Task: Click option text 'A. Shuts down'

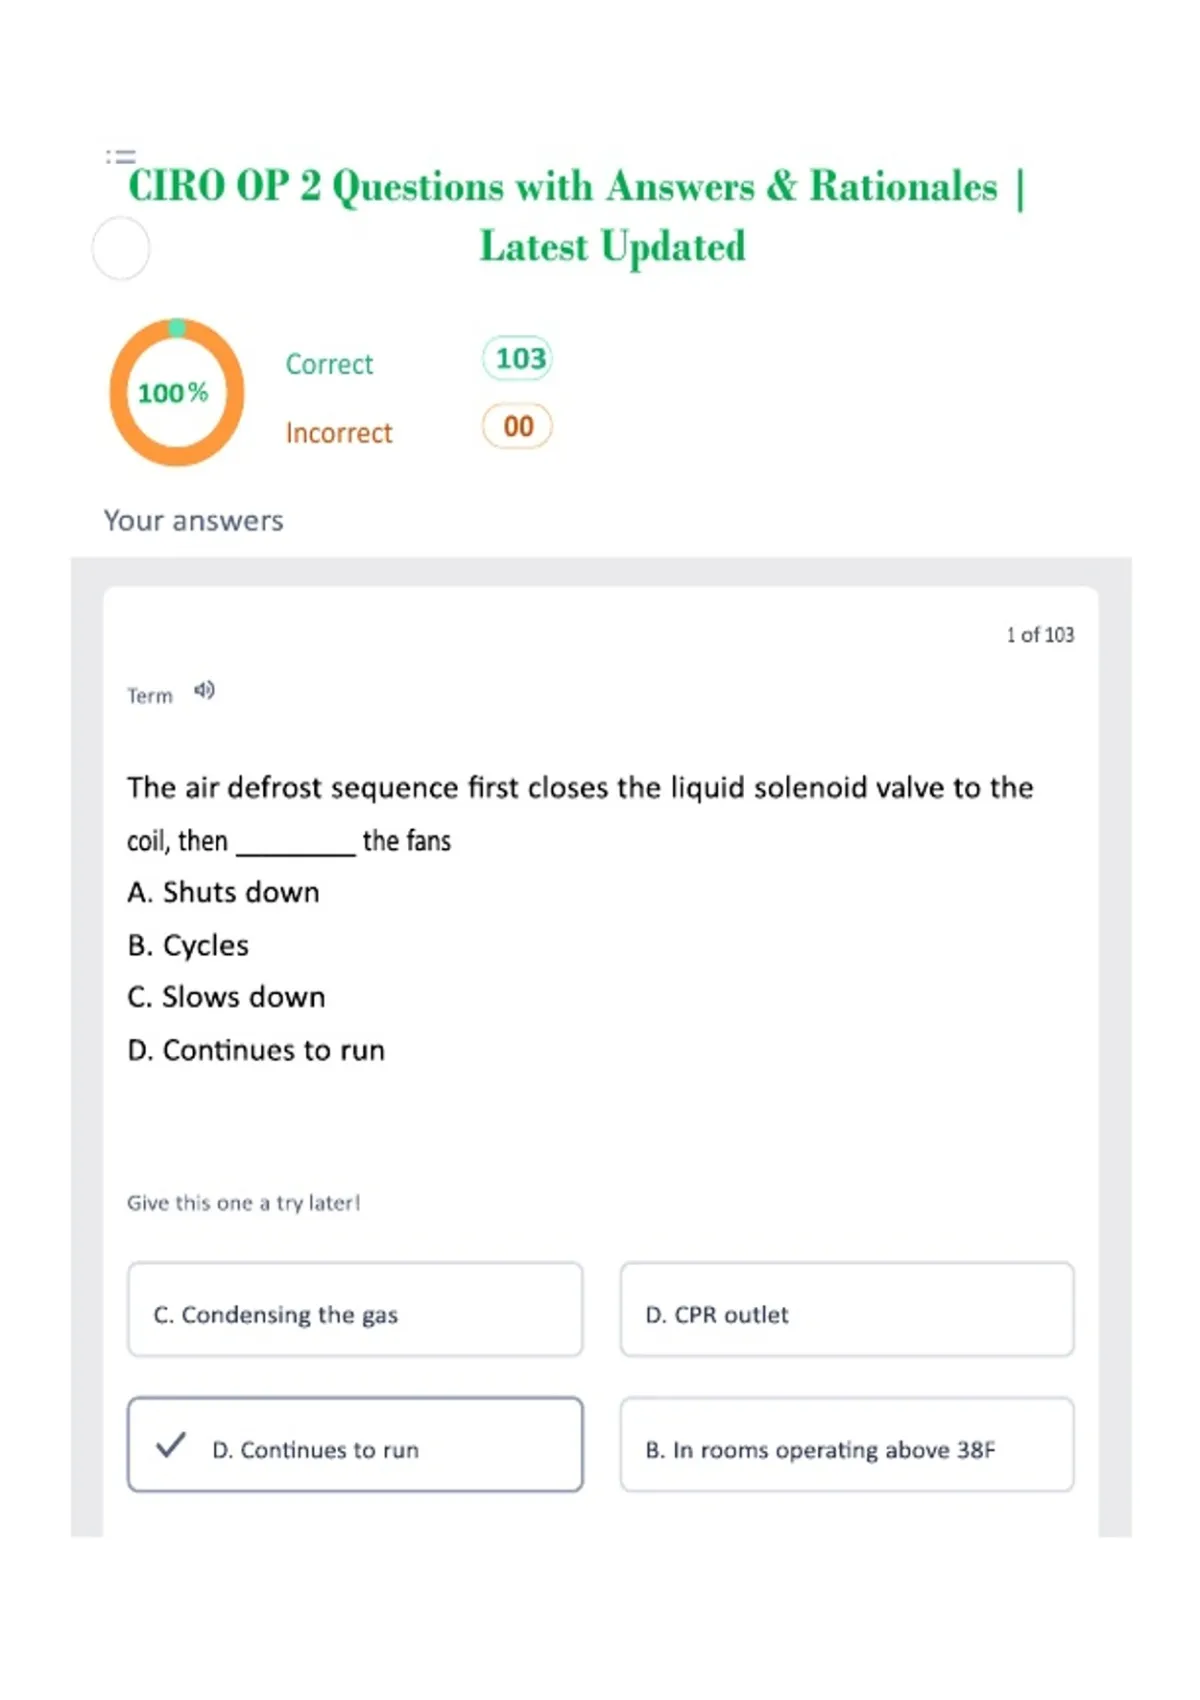Action: click(224, 892)
